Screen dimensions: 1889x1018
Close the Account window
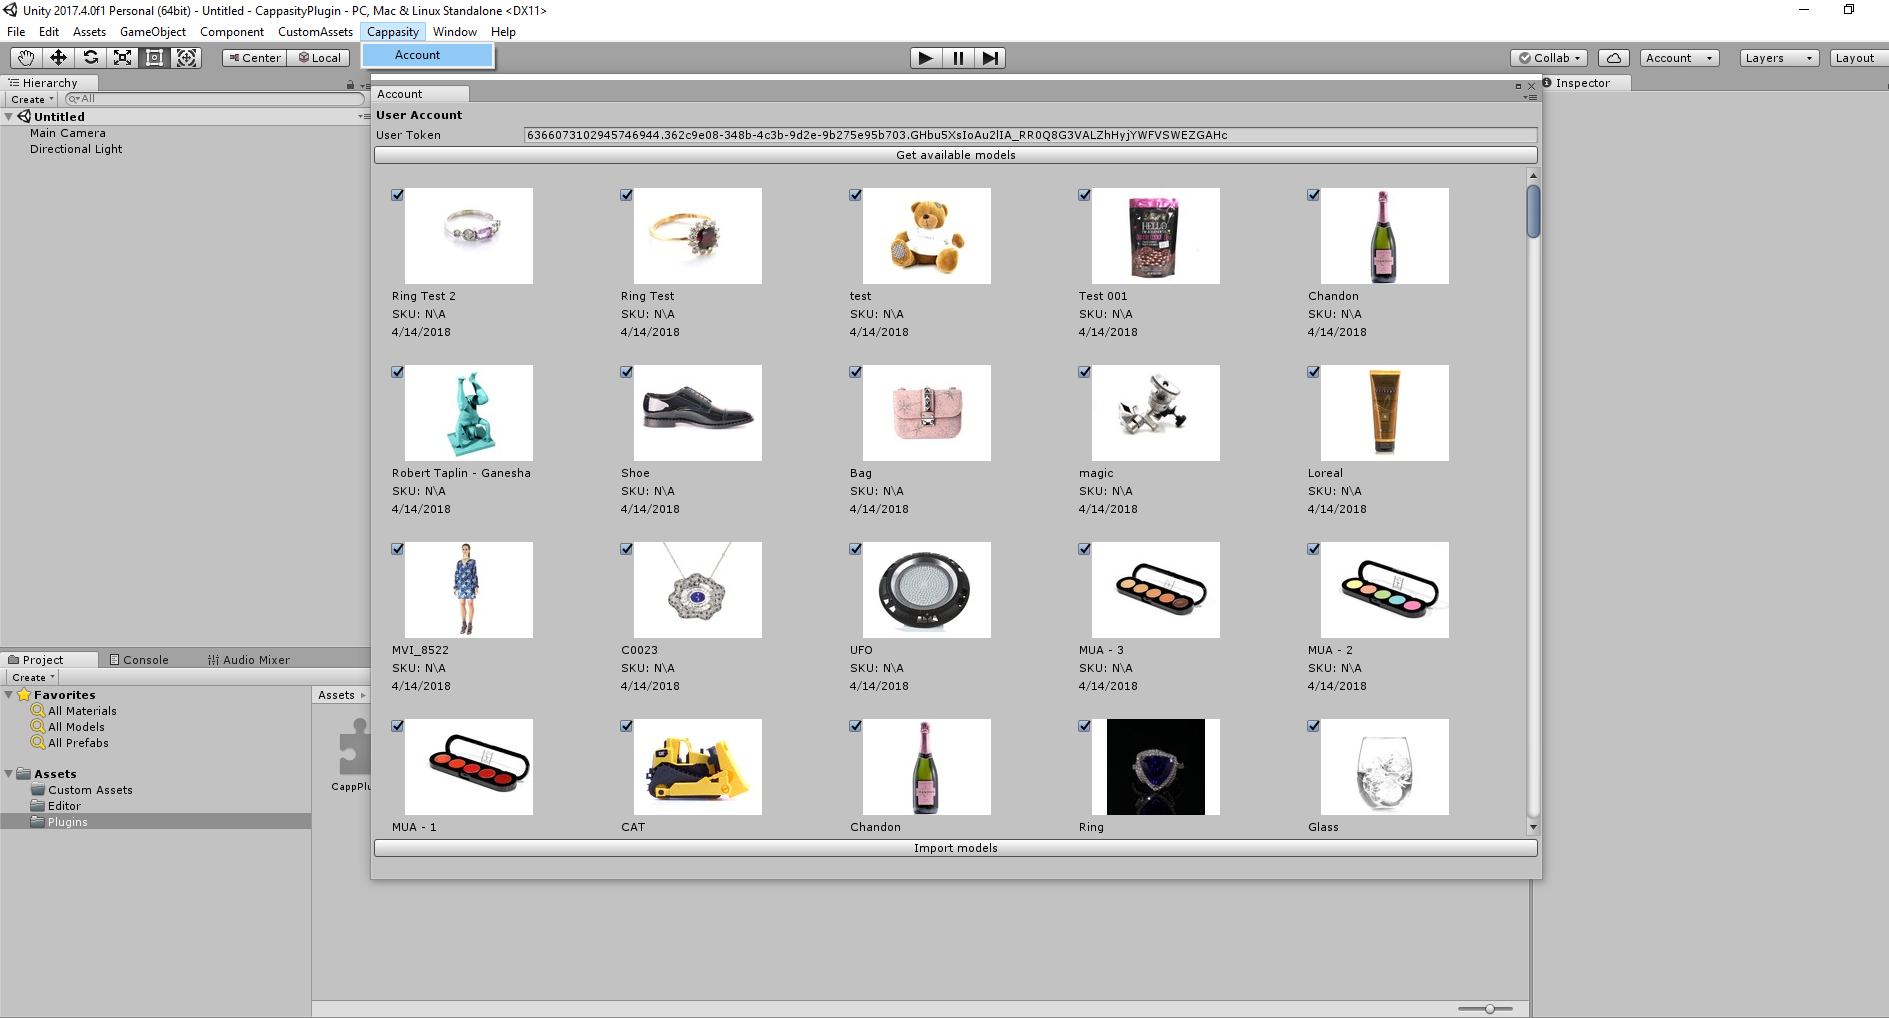click(x=1531, y=86)
